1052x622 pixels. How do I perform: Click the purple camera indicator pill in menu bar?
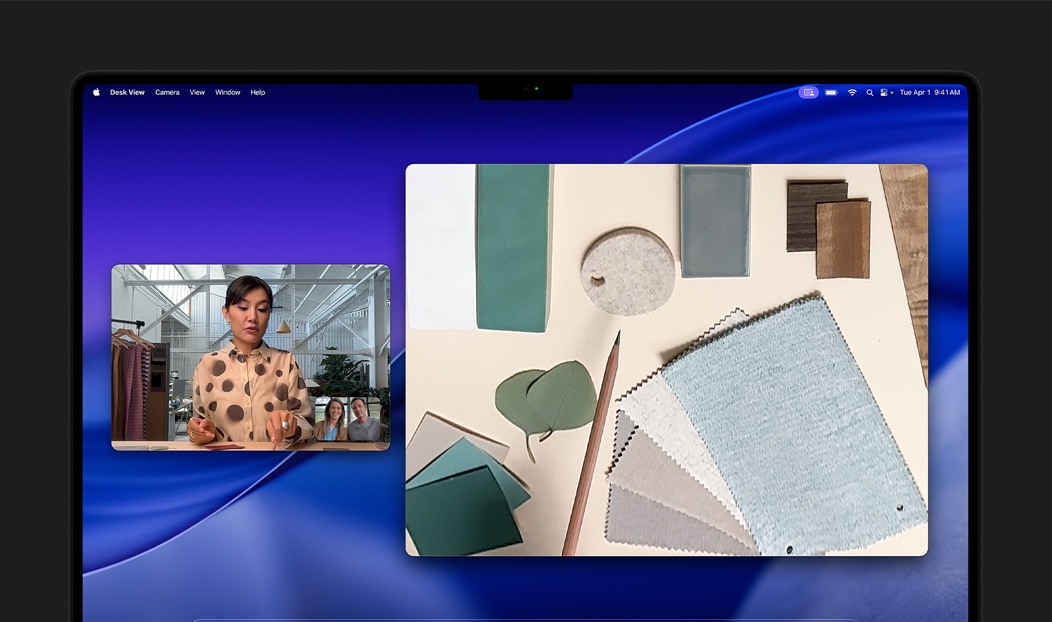coord(808,92)
